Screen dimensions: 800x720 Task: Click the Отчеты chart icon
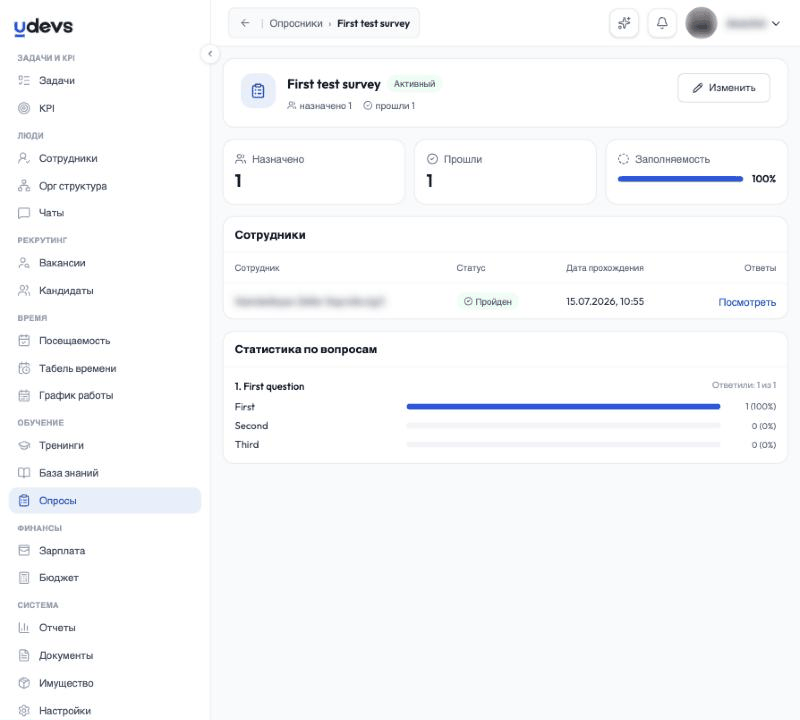click(24, 628)
